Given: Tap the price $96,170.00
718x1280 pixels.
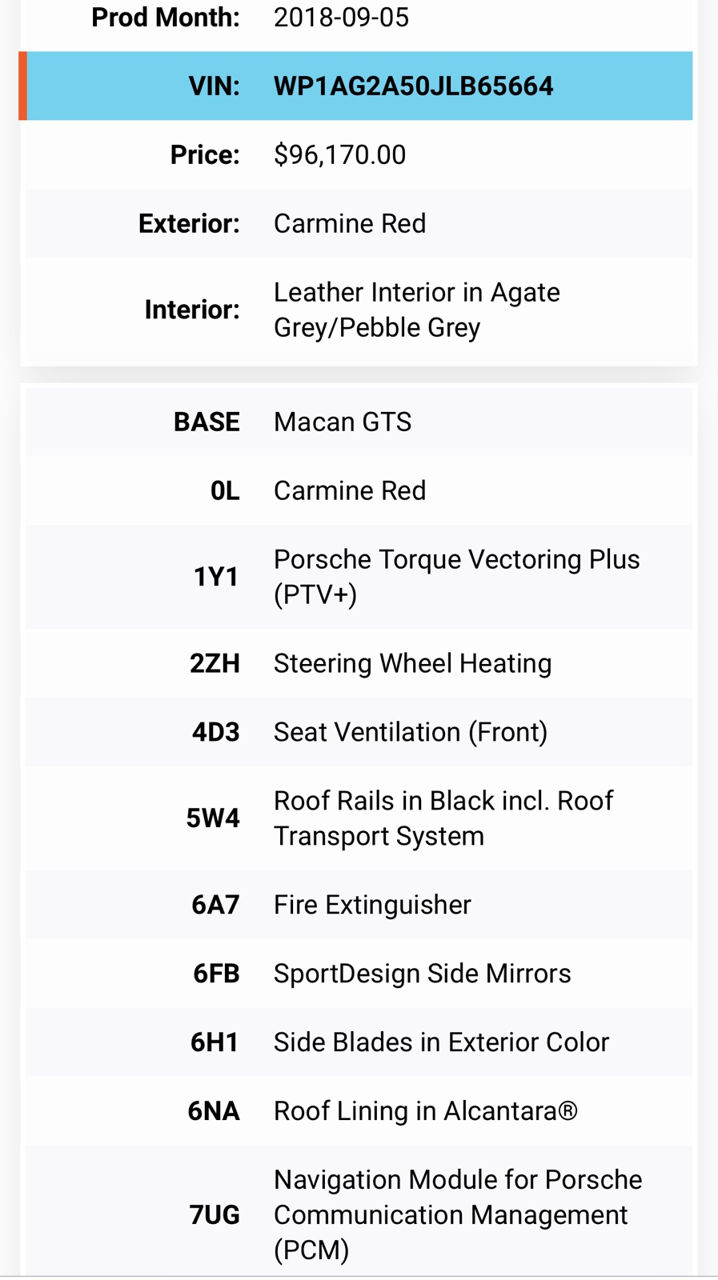Looking at the screenshot, I should tap(340, 155).
